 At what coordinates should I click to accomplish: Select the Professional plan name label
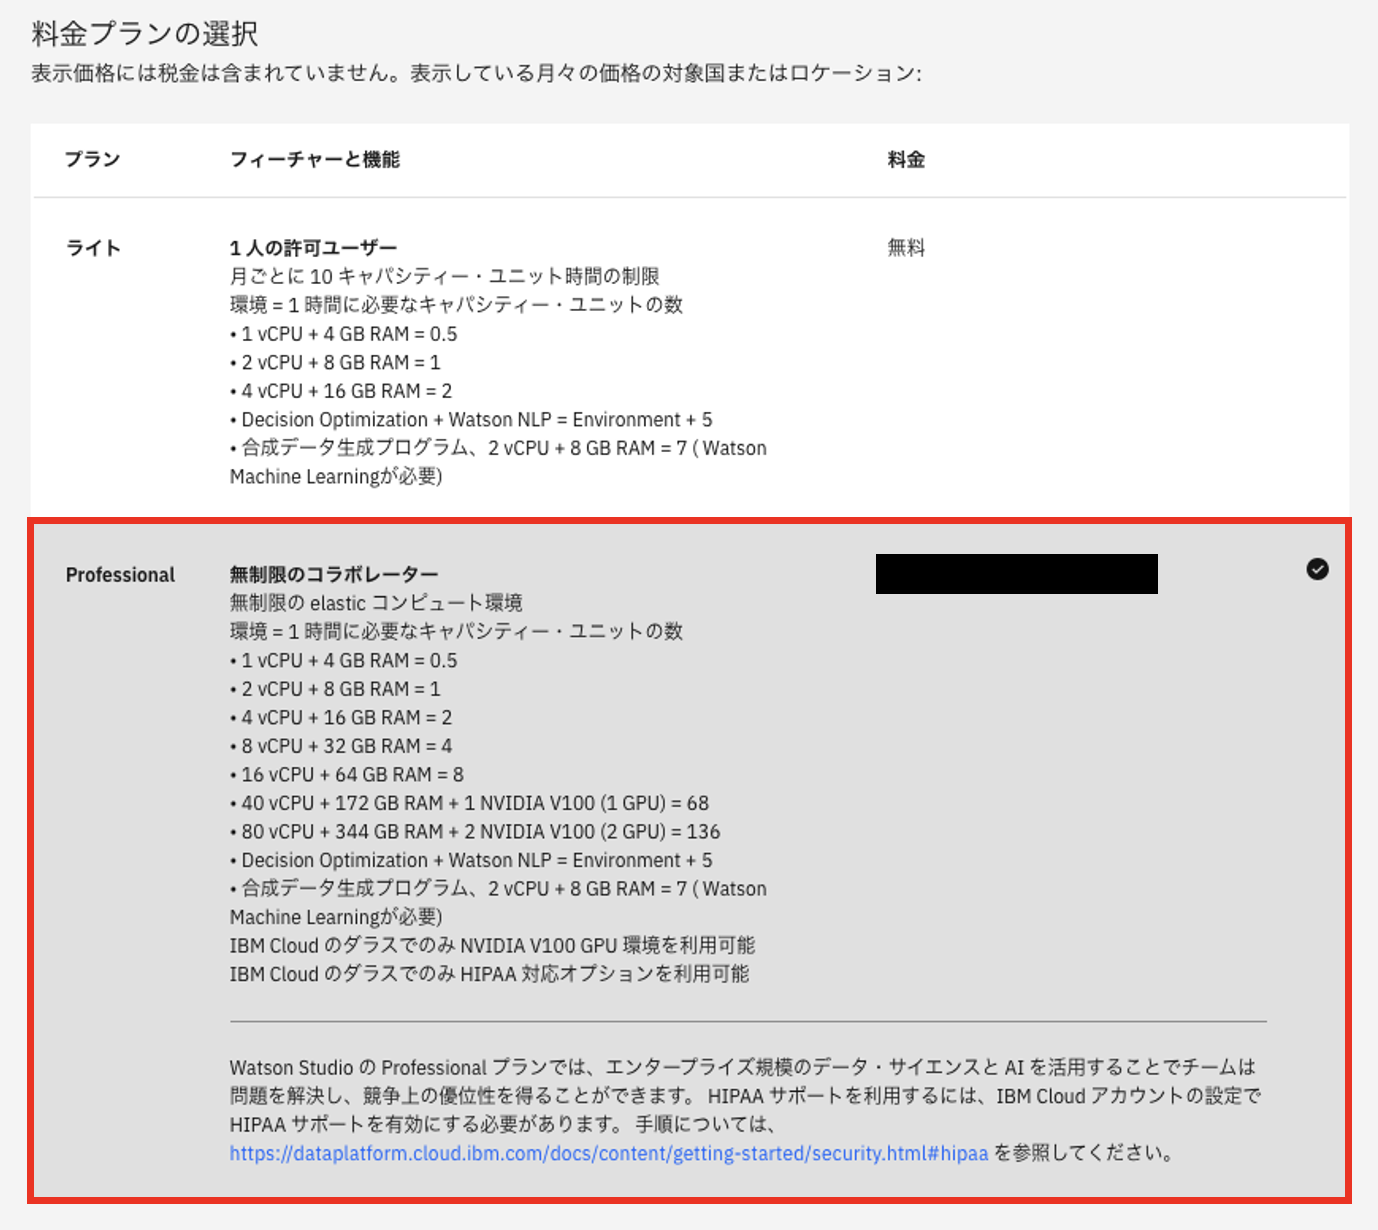(x=120, y=575)
